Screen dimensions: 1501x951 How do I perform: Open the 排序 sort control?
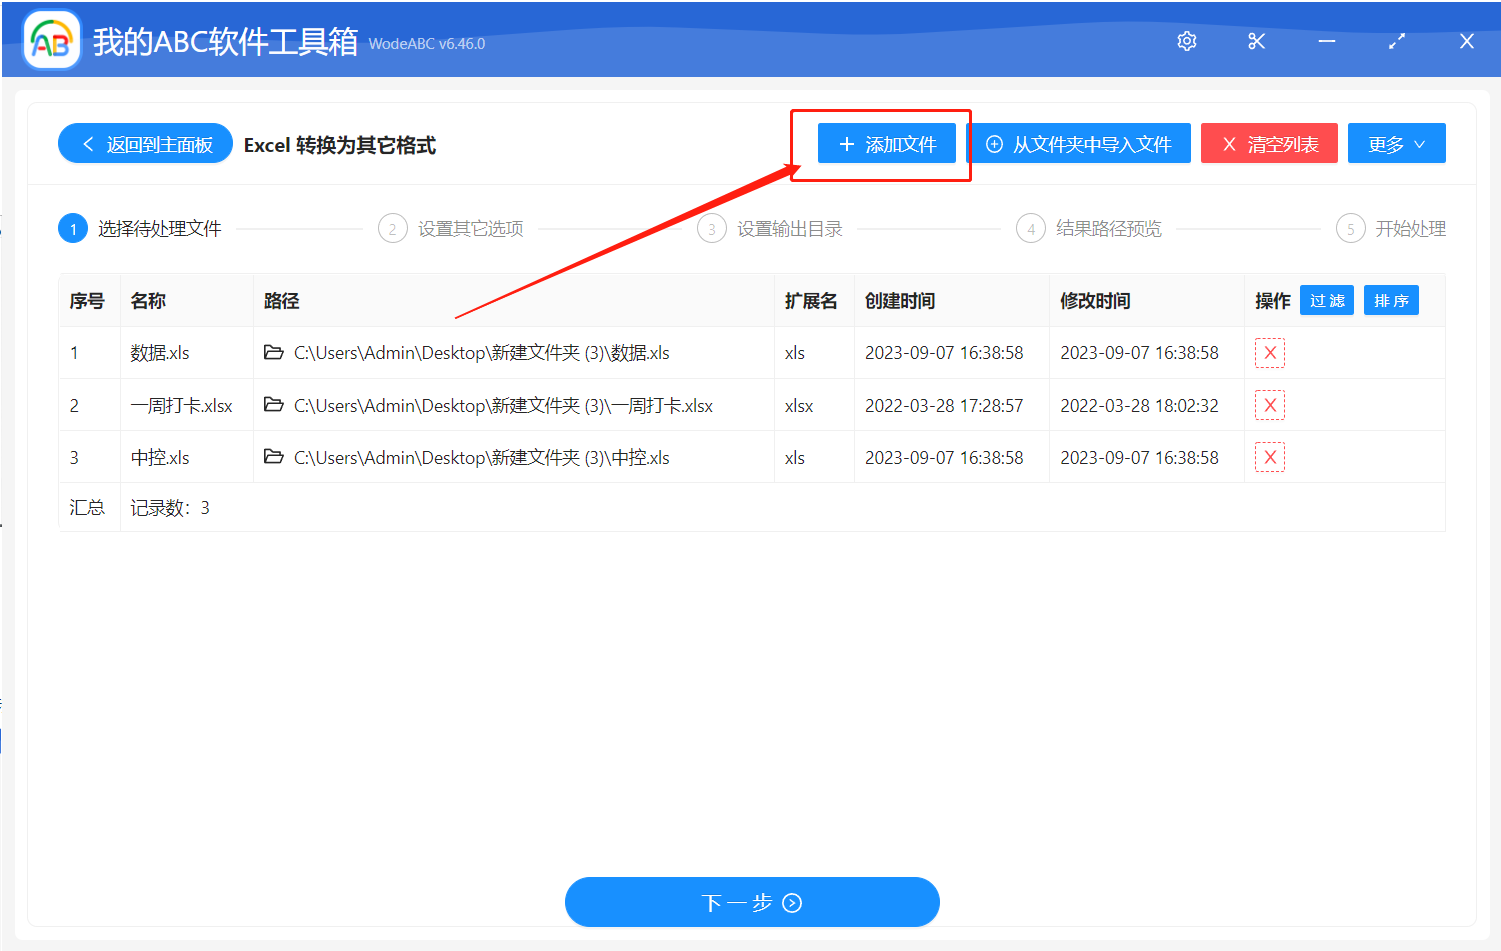pyautogui.click(x=1391, y=300)
